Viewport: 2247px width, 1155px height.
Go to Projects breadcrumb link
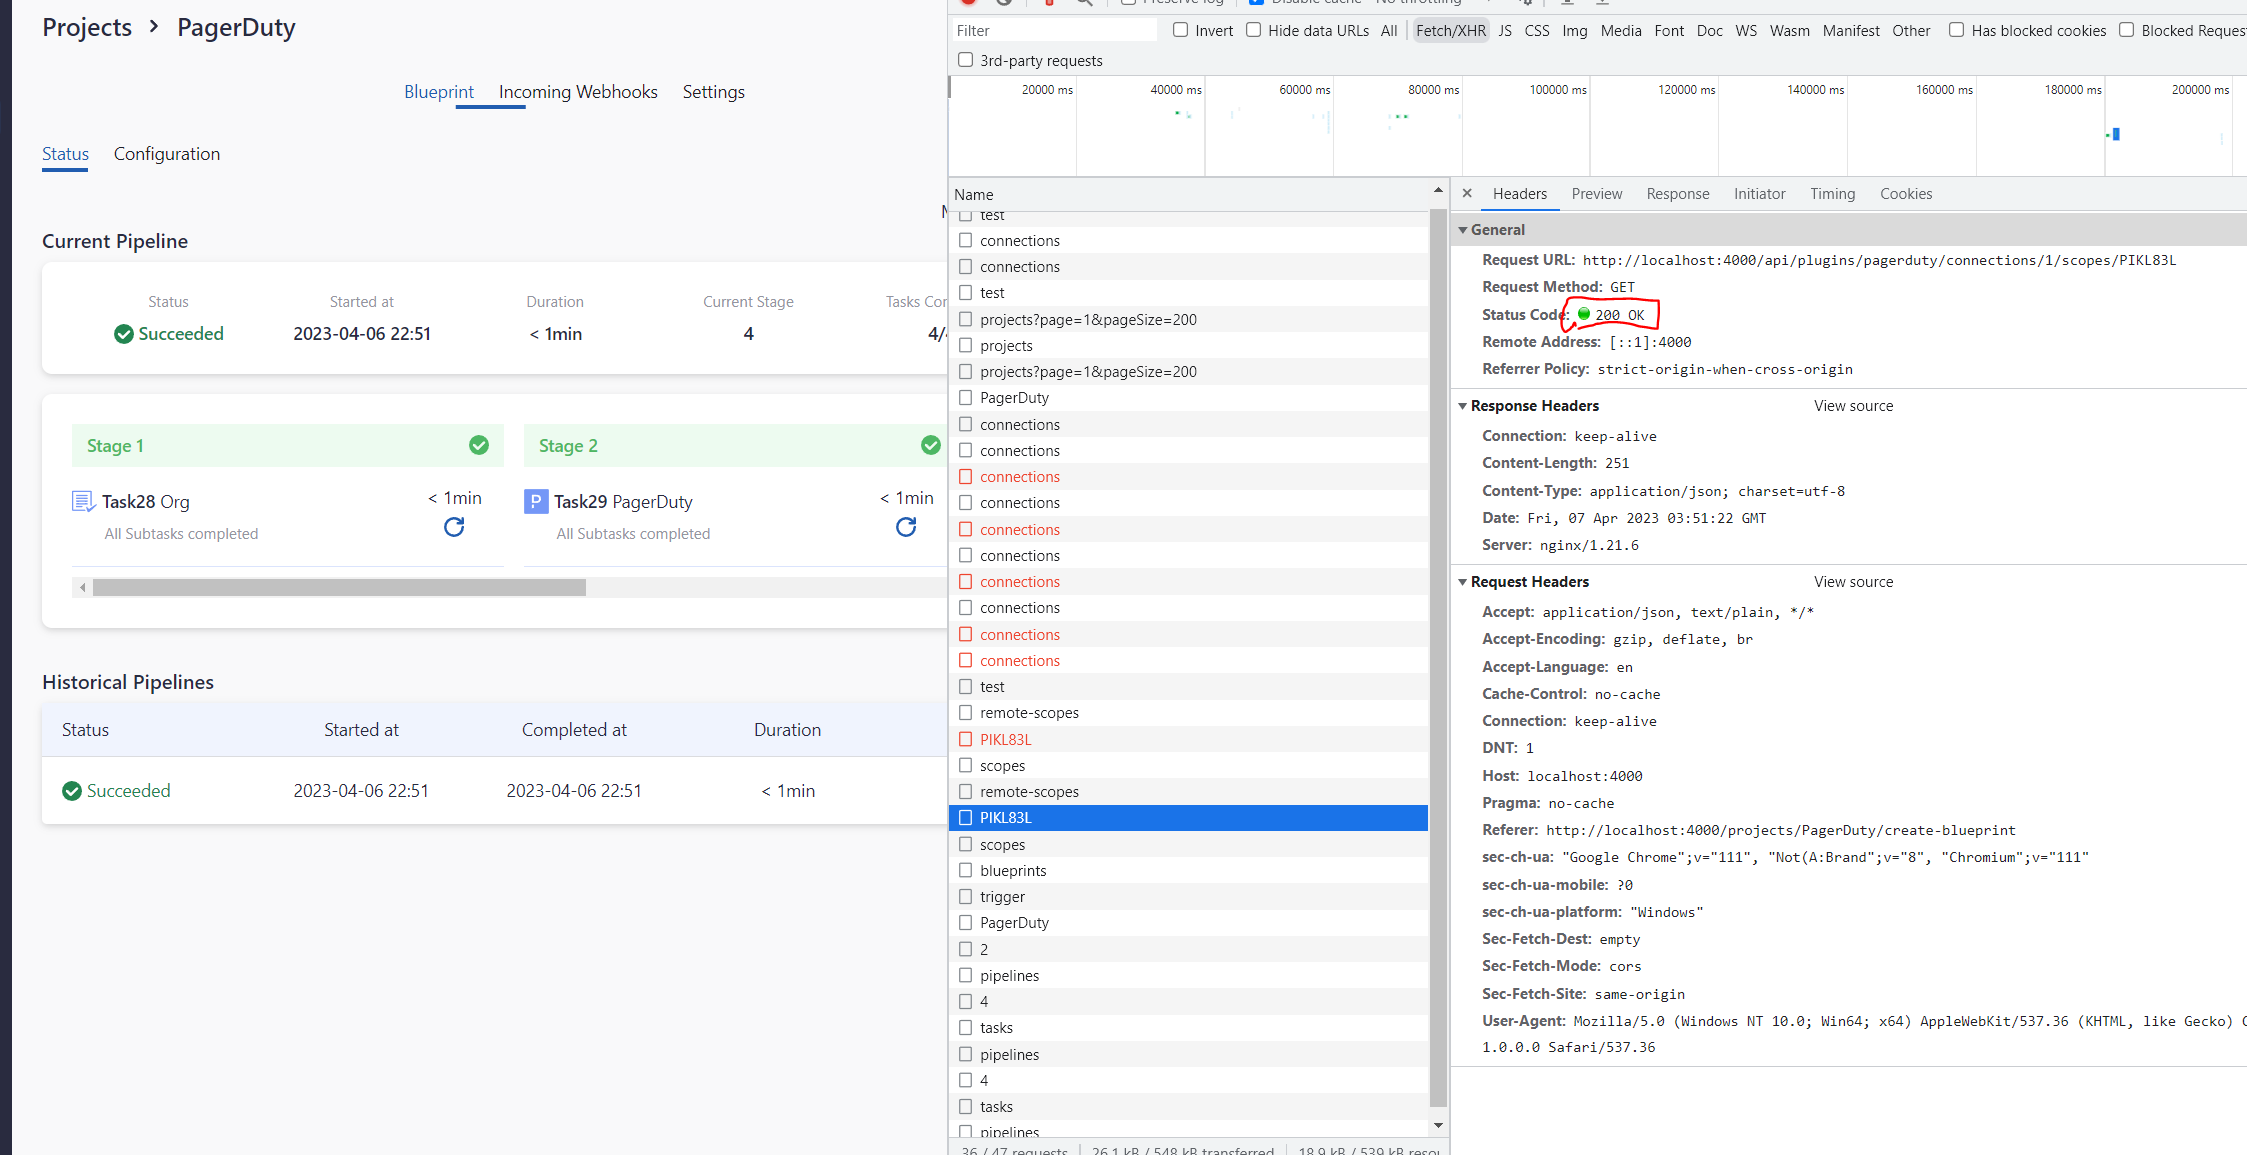pos(87,28)
